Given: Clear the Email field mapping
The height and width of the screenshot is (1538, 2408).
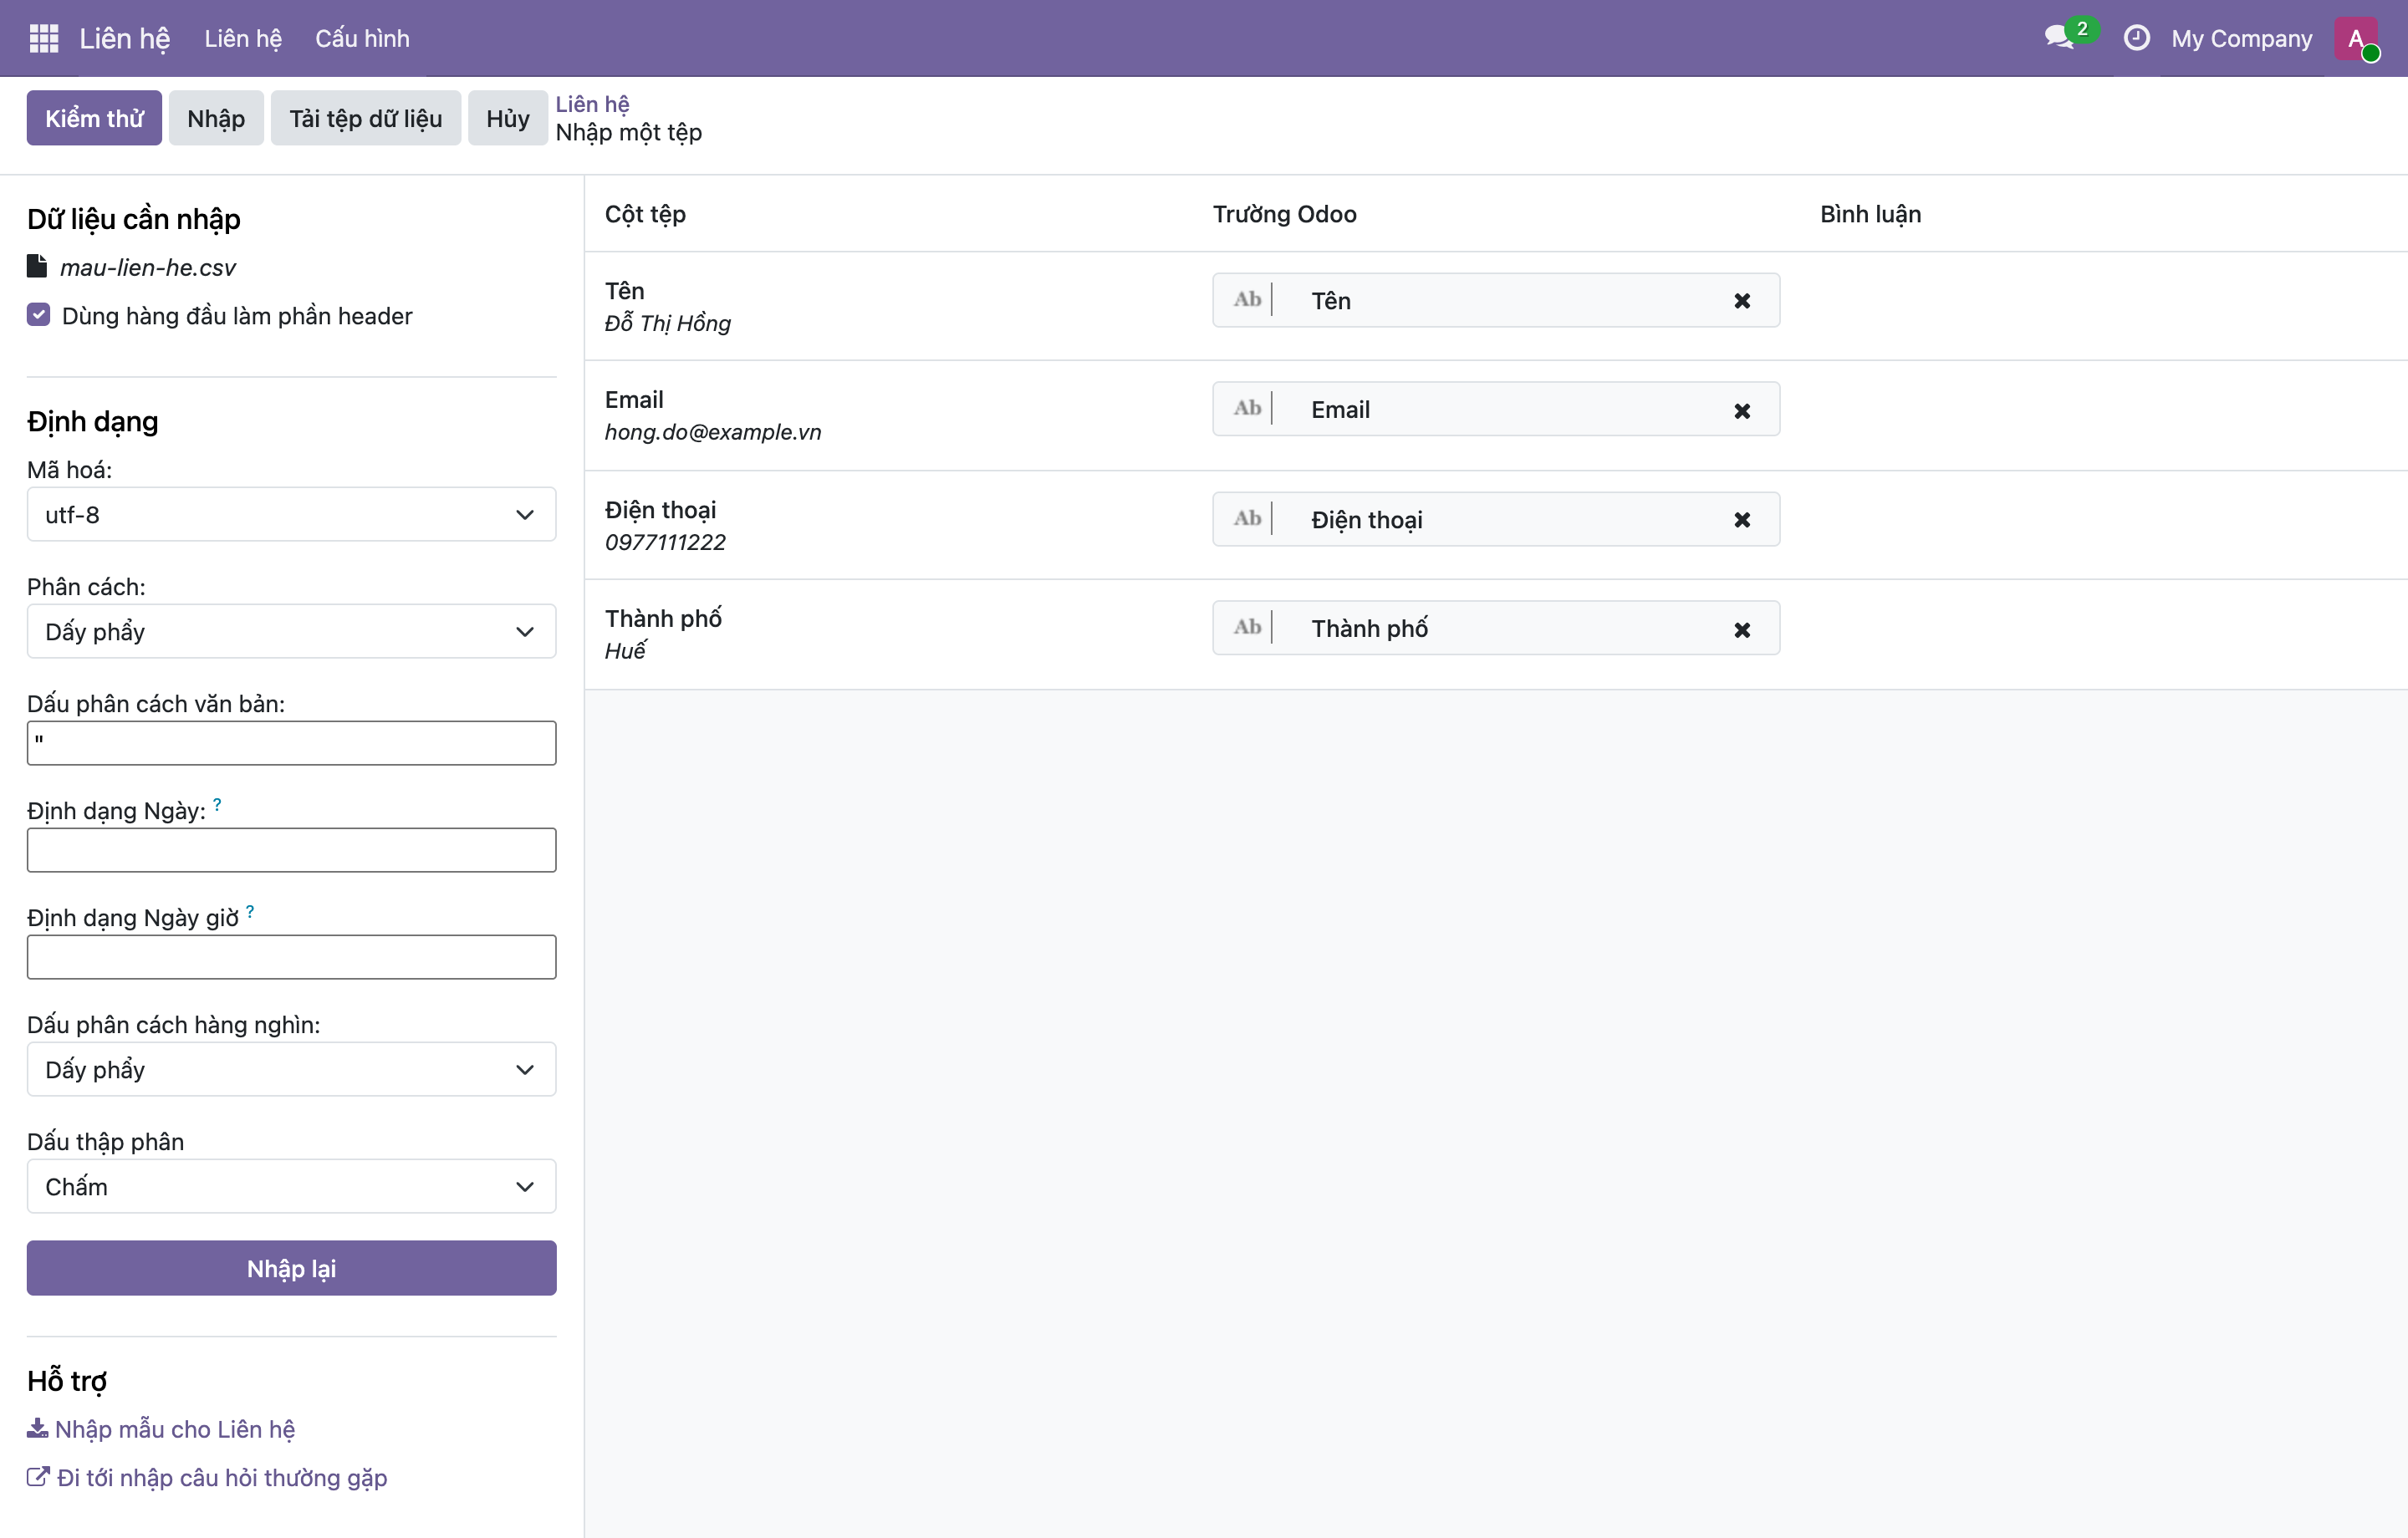Looking at the screenshot, I should 1742,411.
